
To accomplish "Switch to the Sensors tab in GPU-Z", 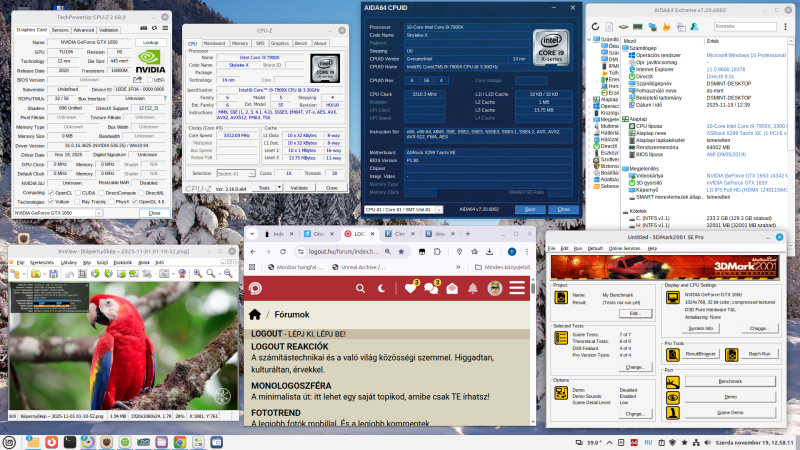I will point(60,30).
